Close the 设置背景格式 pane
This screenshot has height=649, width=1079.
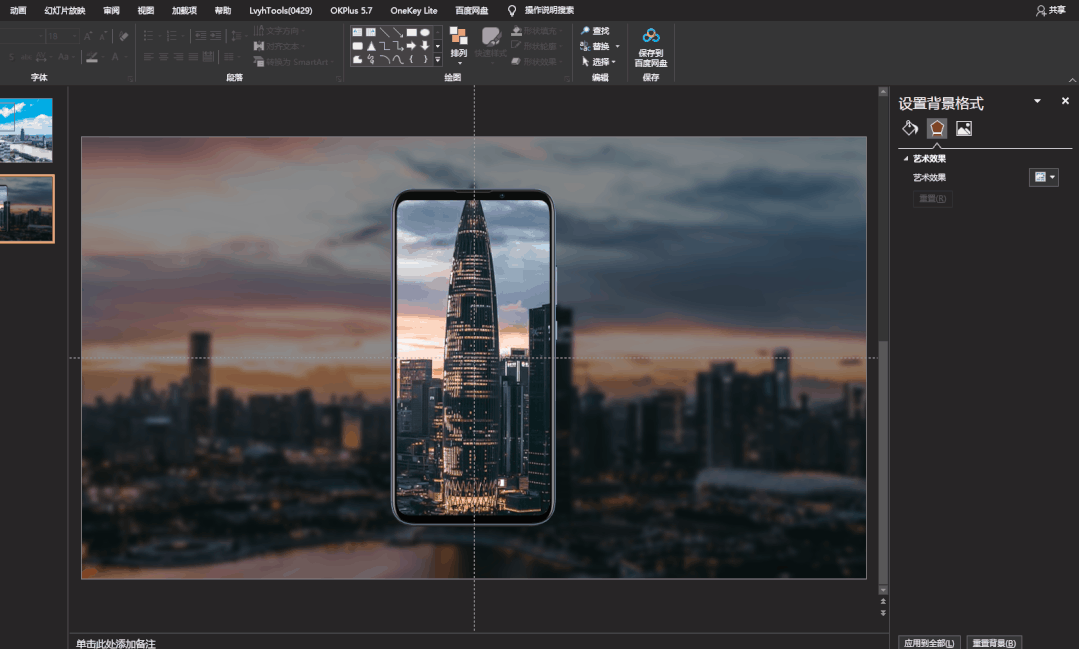(1065, 101)
